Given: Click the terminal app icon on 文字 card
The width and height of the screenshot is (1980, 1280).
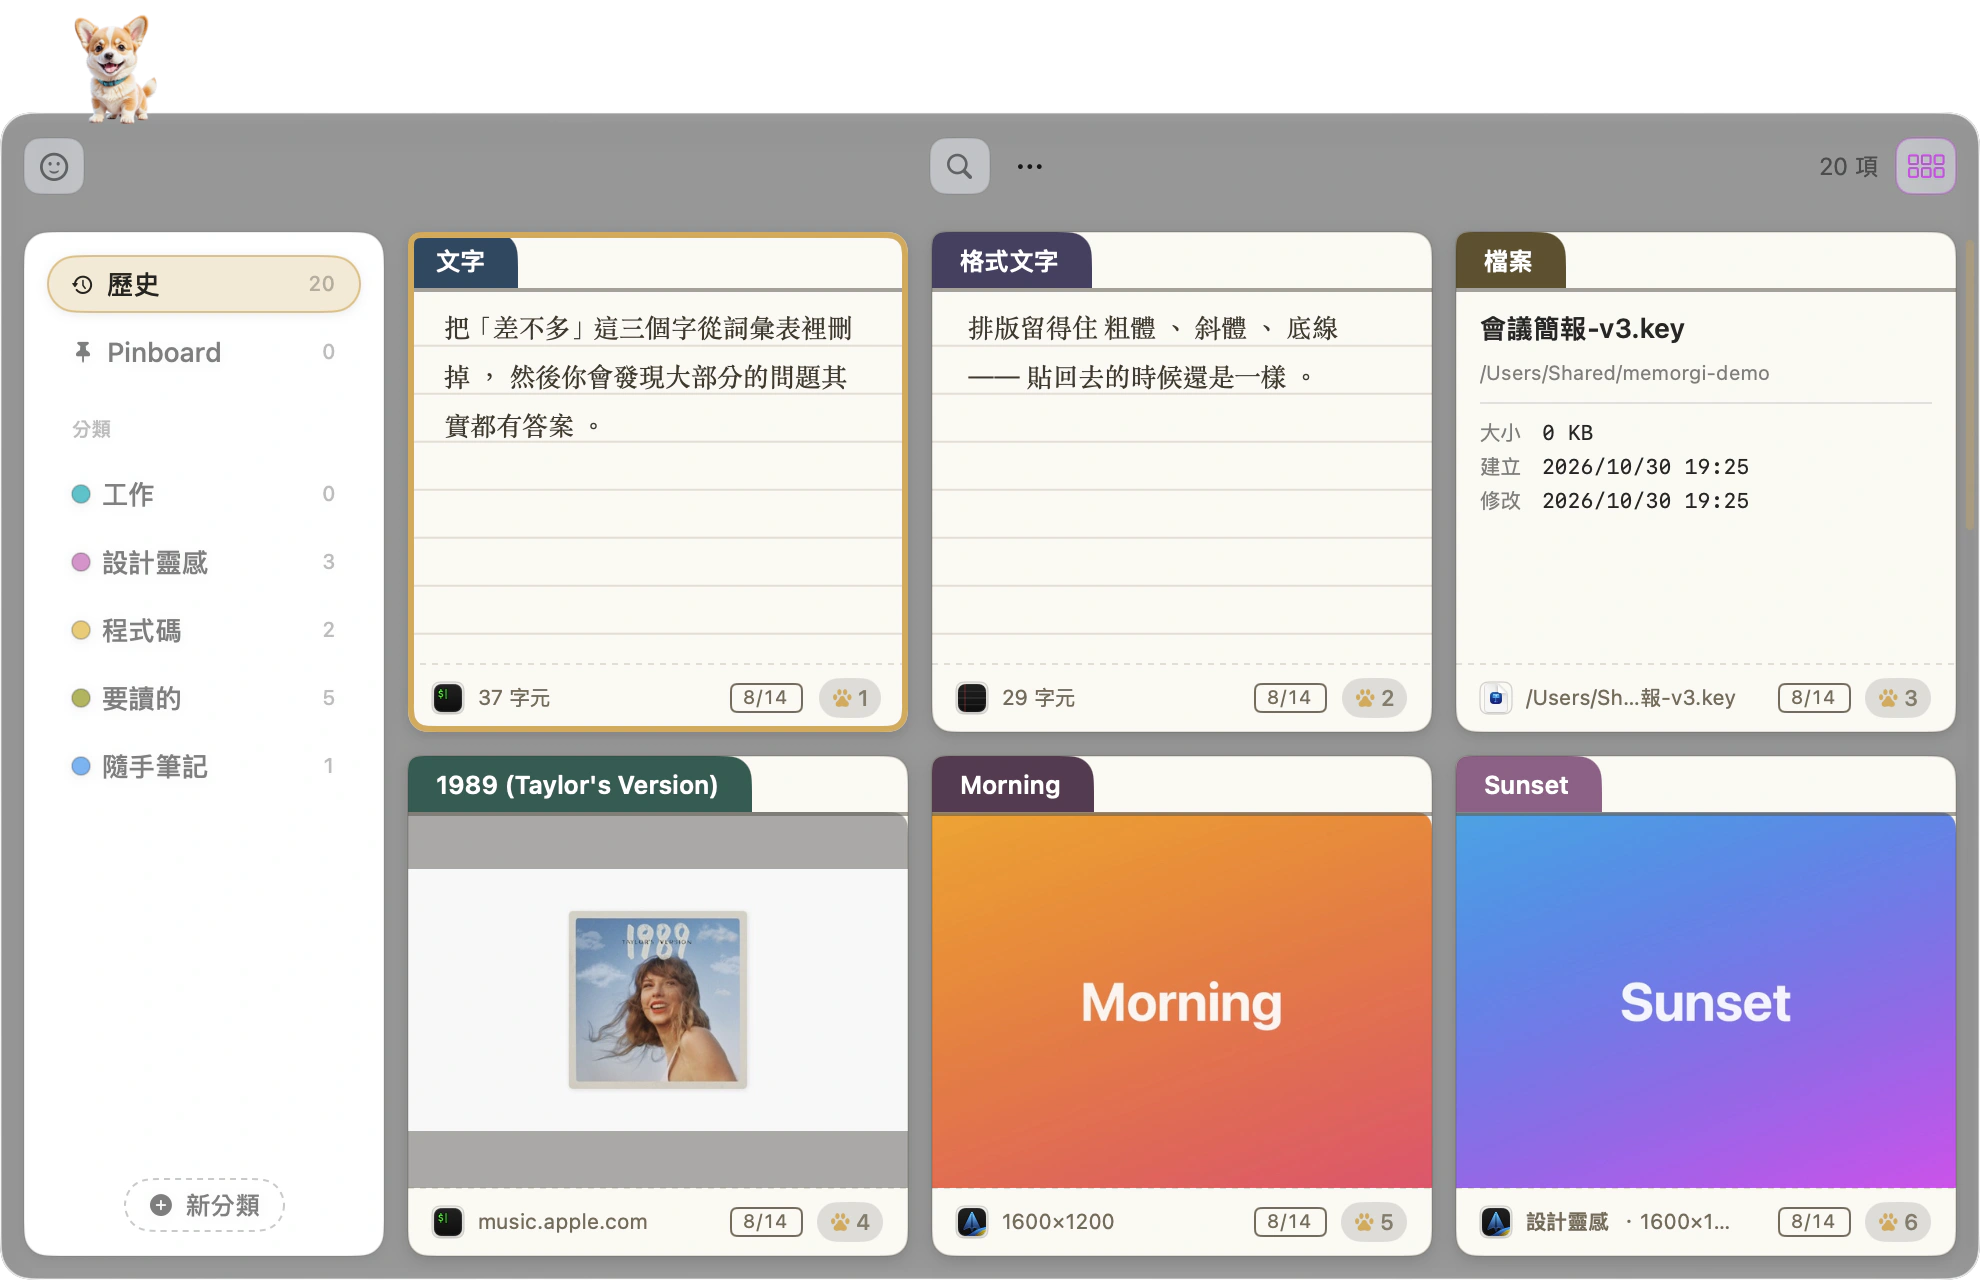Looking at the screenshot, I should pyautogui.click(x=448, y=698).
